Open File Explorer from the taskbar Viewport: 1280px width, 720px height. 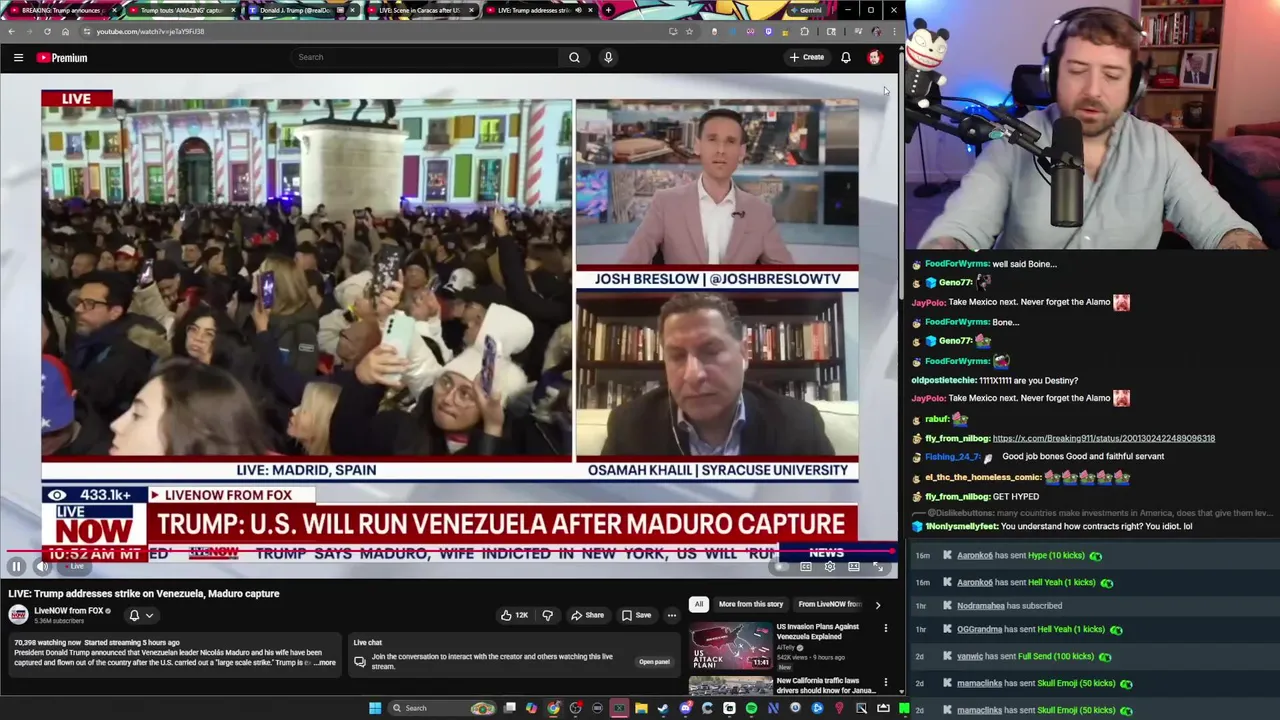(641, 708)
